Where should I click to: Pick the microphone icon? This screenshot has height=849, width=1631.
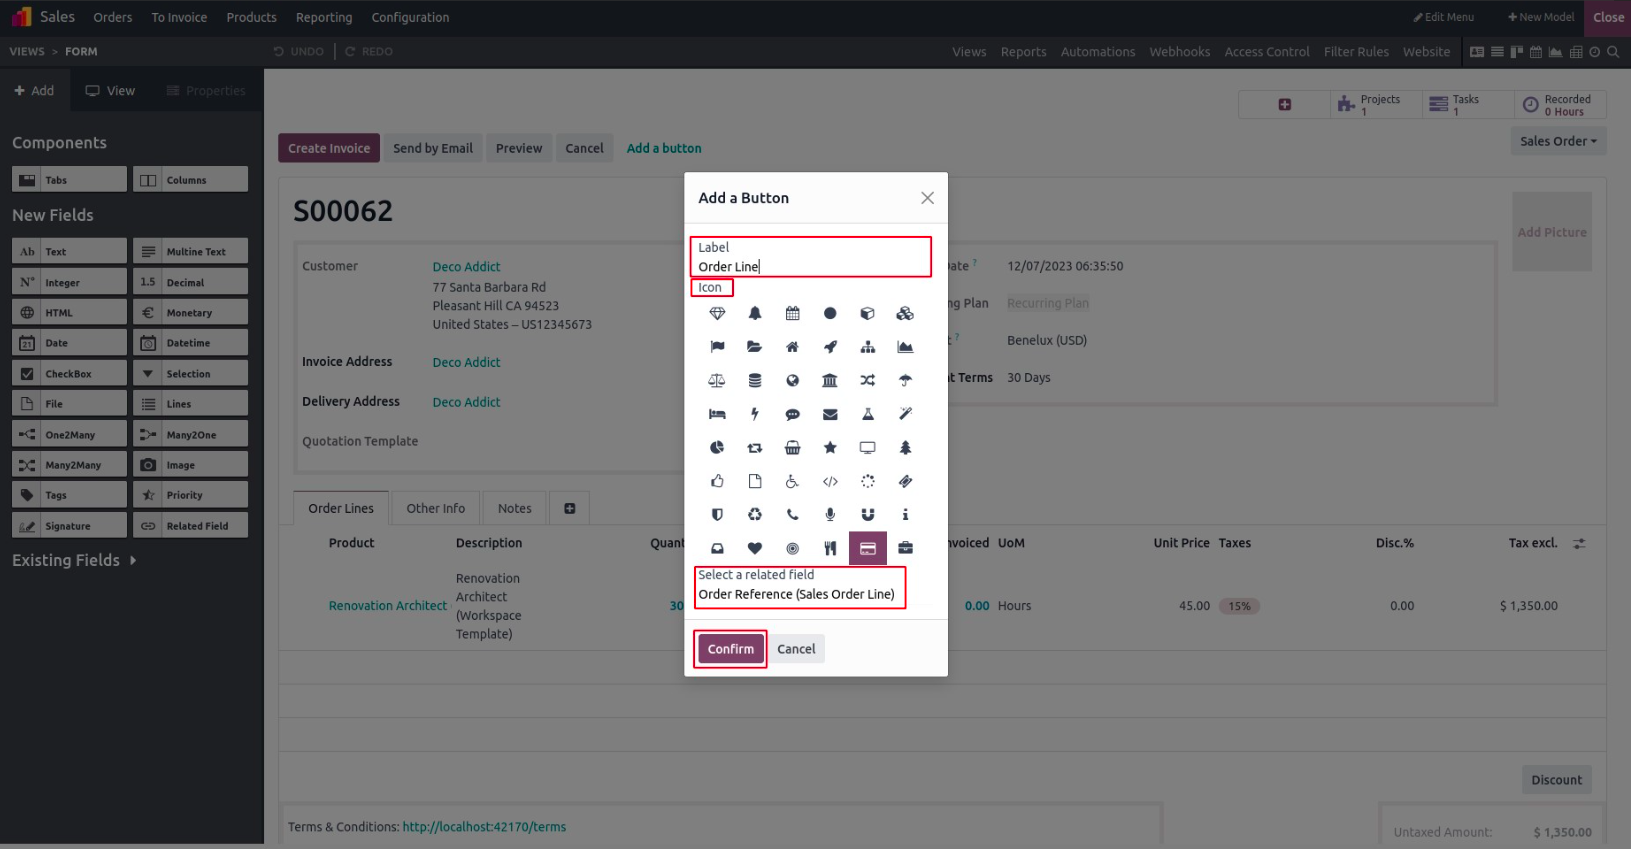[x=830, y=515]
